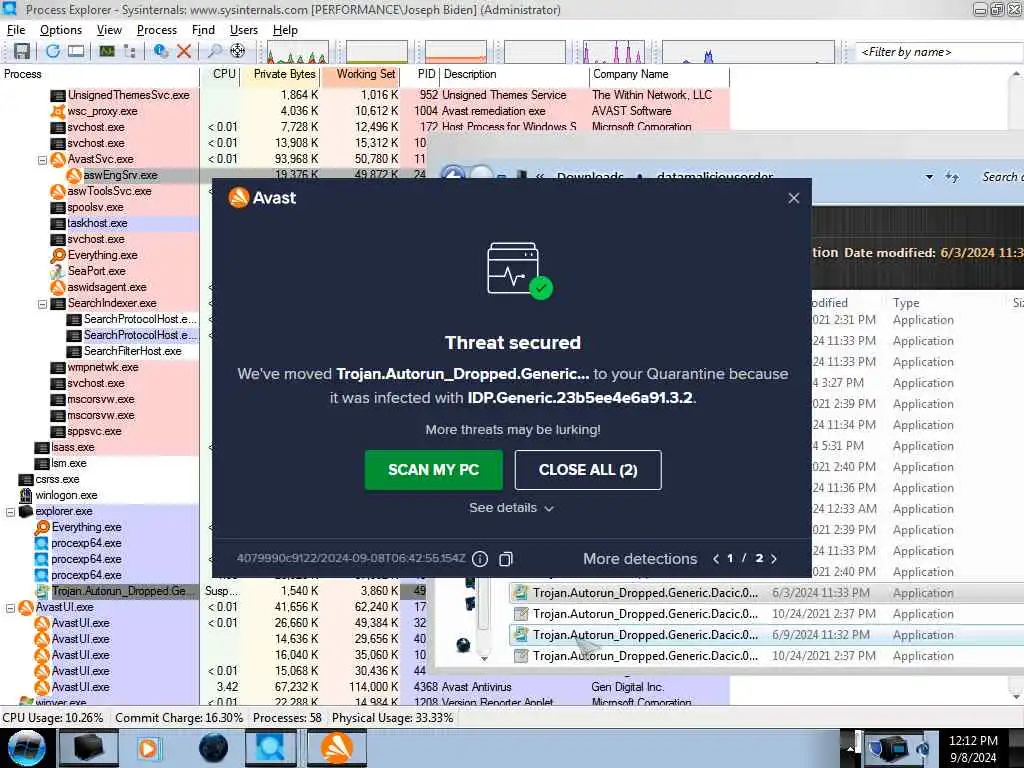Go to previous detection with left arrow
Viewport: 1024px width, 768px height.
click(716, 559)
